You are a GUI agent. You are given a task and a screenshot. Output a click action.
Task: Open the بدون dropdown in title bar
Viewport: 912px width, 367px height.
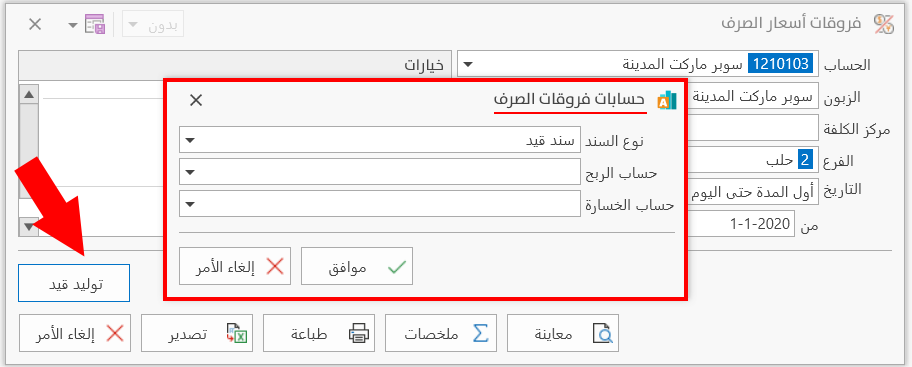133,25
